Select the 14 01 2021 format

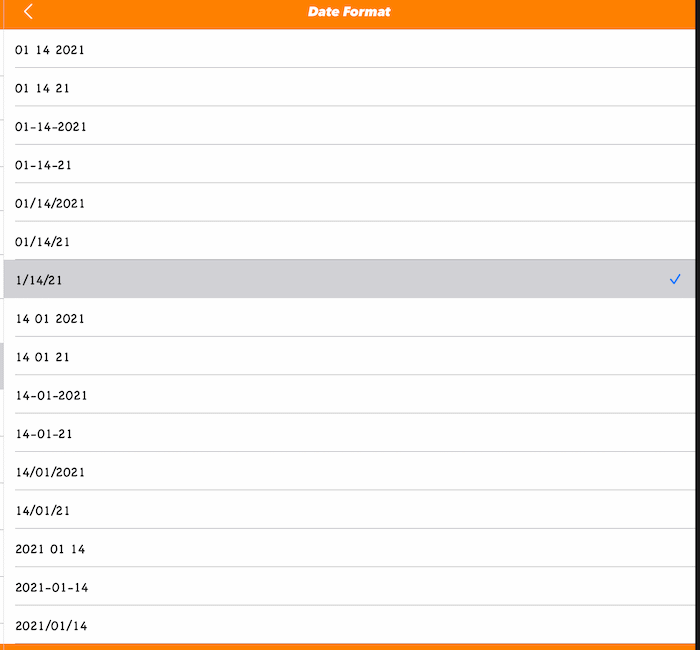pyautogui.click(x=349, y=318)
